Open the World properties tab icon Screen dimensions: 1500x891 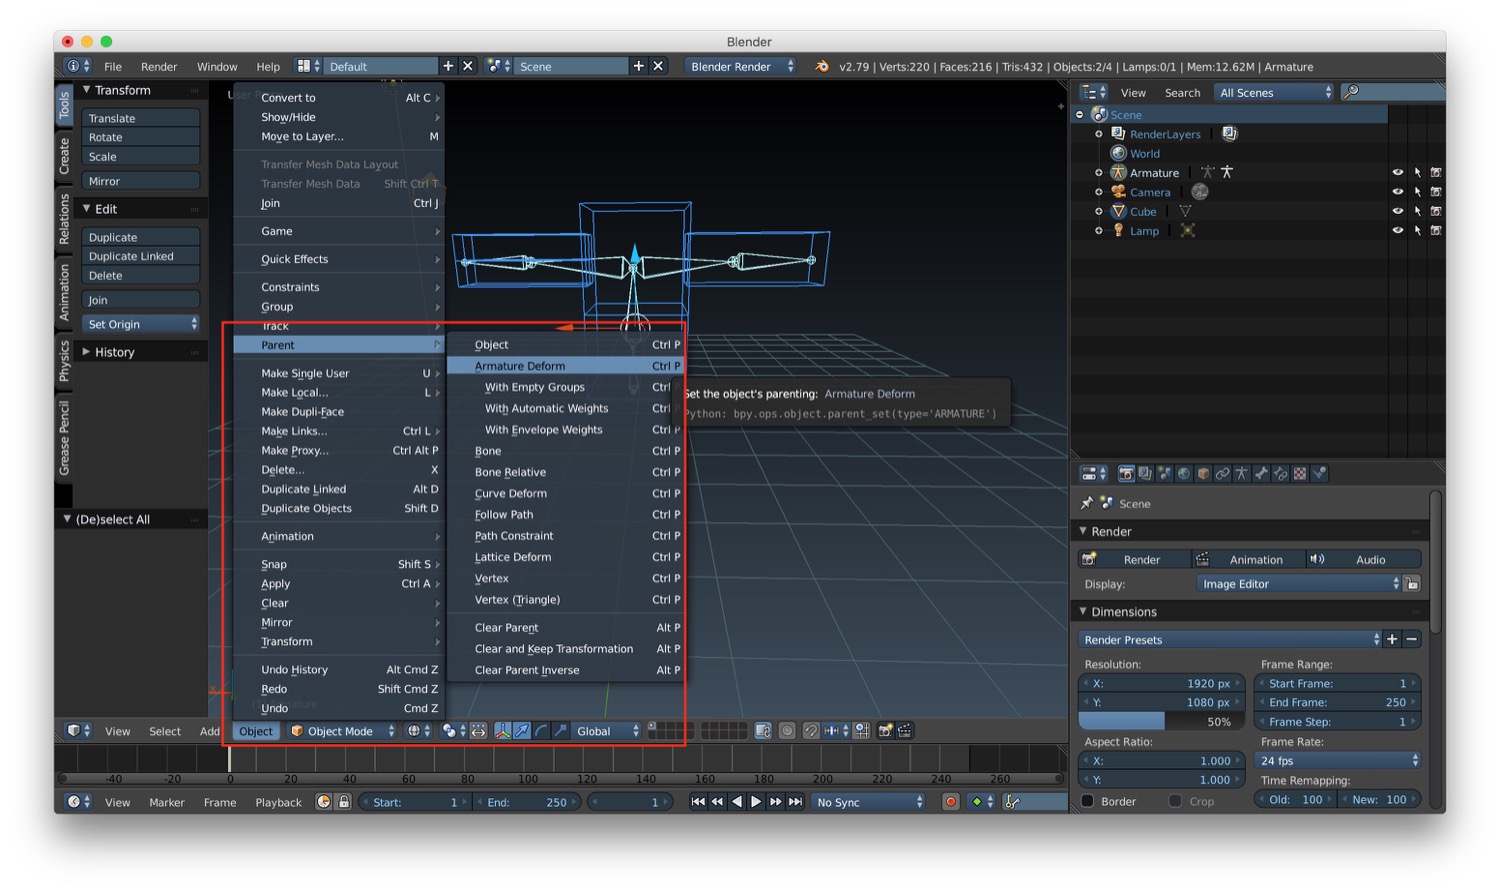(x=1184, y=473)
